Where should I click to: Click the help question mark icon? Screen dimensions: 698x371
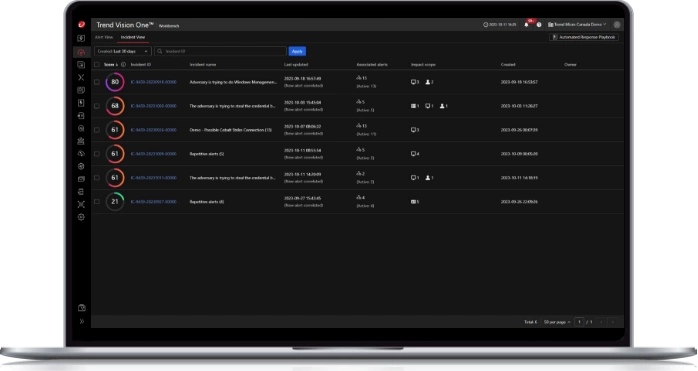tap(539, 25)
